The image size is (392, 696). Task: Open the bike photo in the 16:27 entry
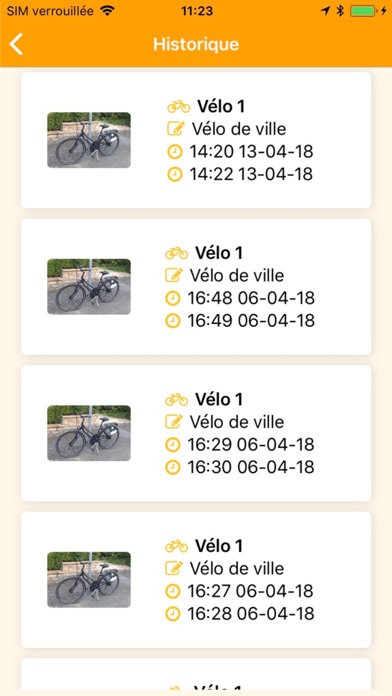click(x=89, y=579)
